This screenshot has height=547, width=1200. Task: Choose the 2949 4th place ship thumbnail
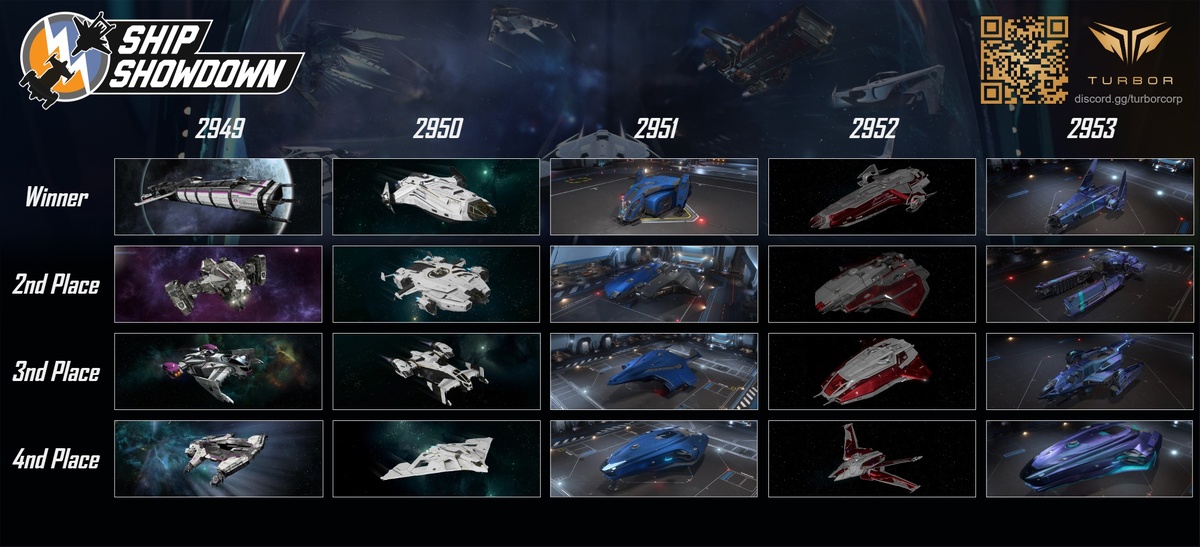[218, 459]
